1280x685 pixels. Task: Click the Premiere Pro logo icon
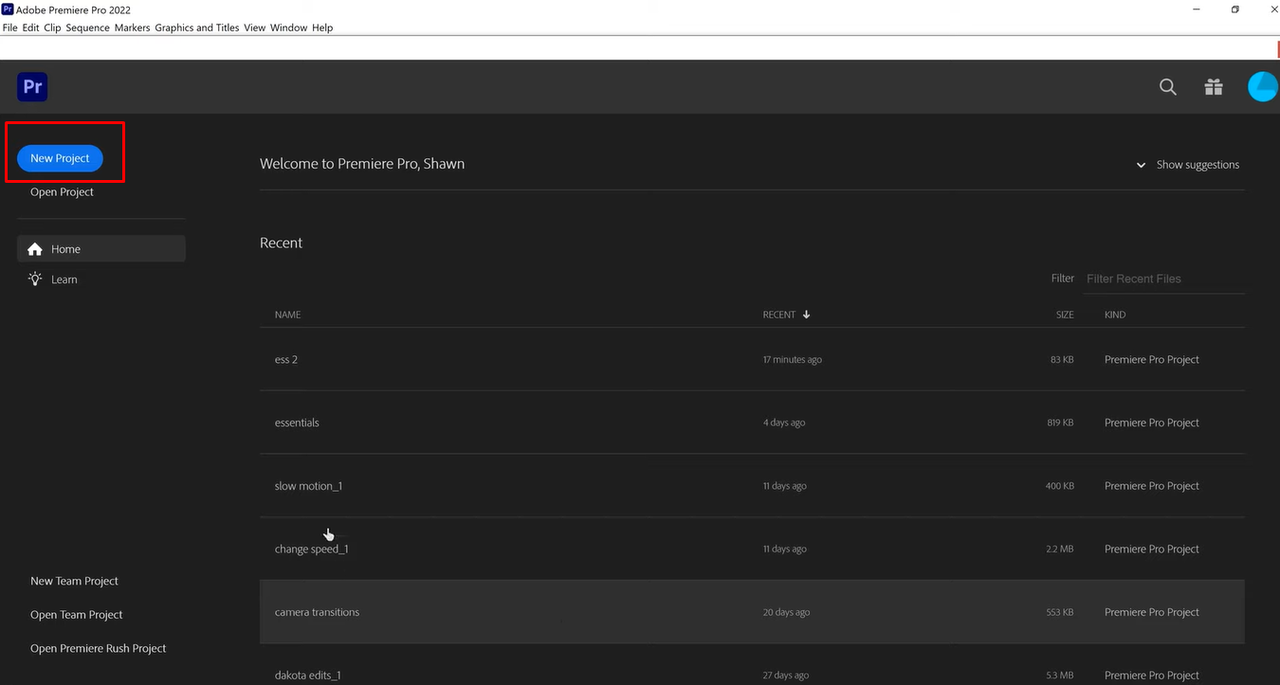click(32, 87)
